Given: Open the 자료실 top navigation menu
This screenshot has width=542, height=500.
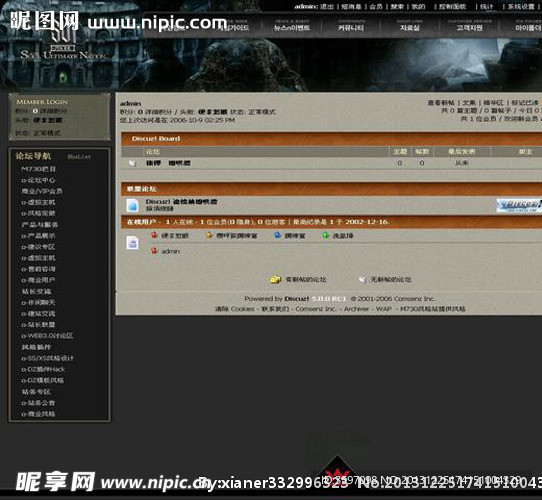Looking at the screenshot, I should pyautogui.click(x=410, y=27).
